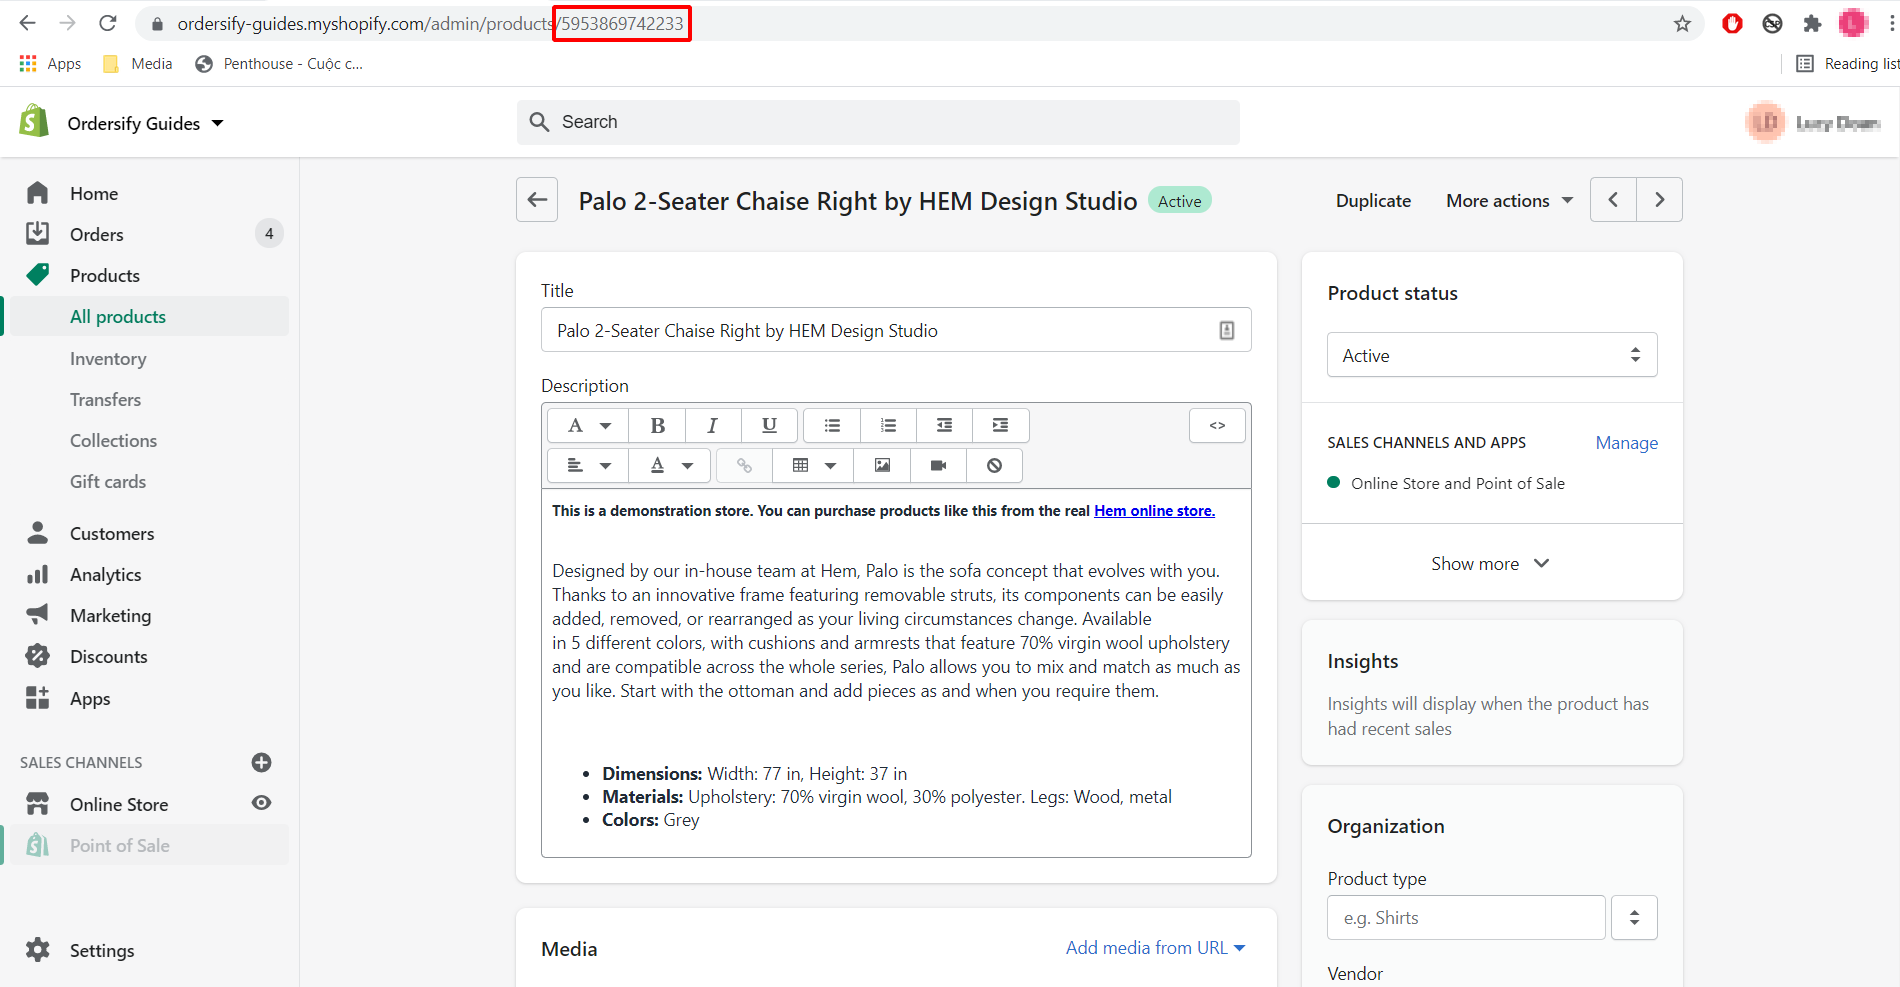Screen dimensions: 1900x987
Task: Open the browser extensions puzzle icon
Action: coord(1812,23)
